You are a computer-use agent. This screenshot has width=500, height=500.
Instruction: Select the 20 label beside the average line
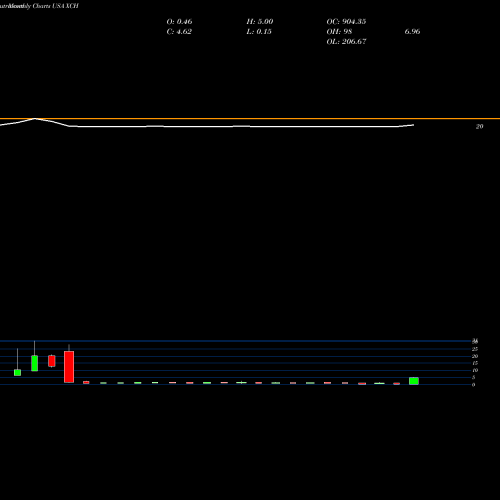pos(479,126)
